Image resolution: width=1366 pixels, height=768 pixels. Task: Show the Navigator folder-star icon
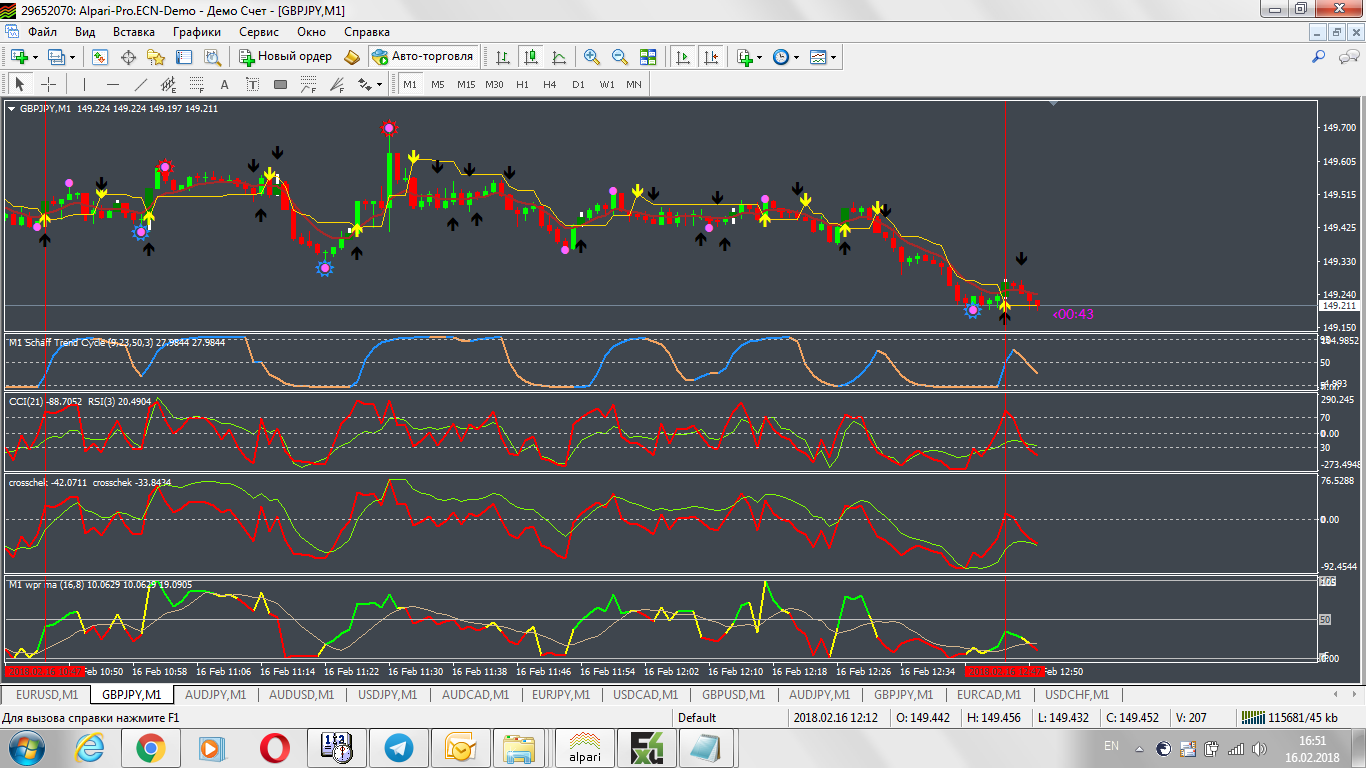[156, 57]
